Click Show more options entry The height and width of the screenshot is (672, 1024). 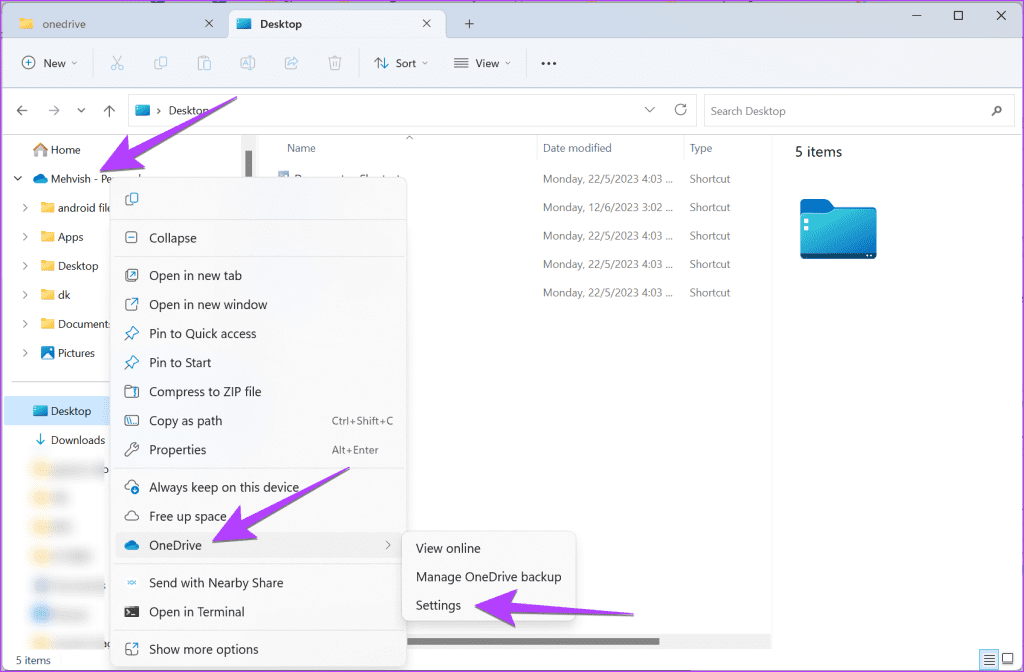click(x=203, y=649)
